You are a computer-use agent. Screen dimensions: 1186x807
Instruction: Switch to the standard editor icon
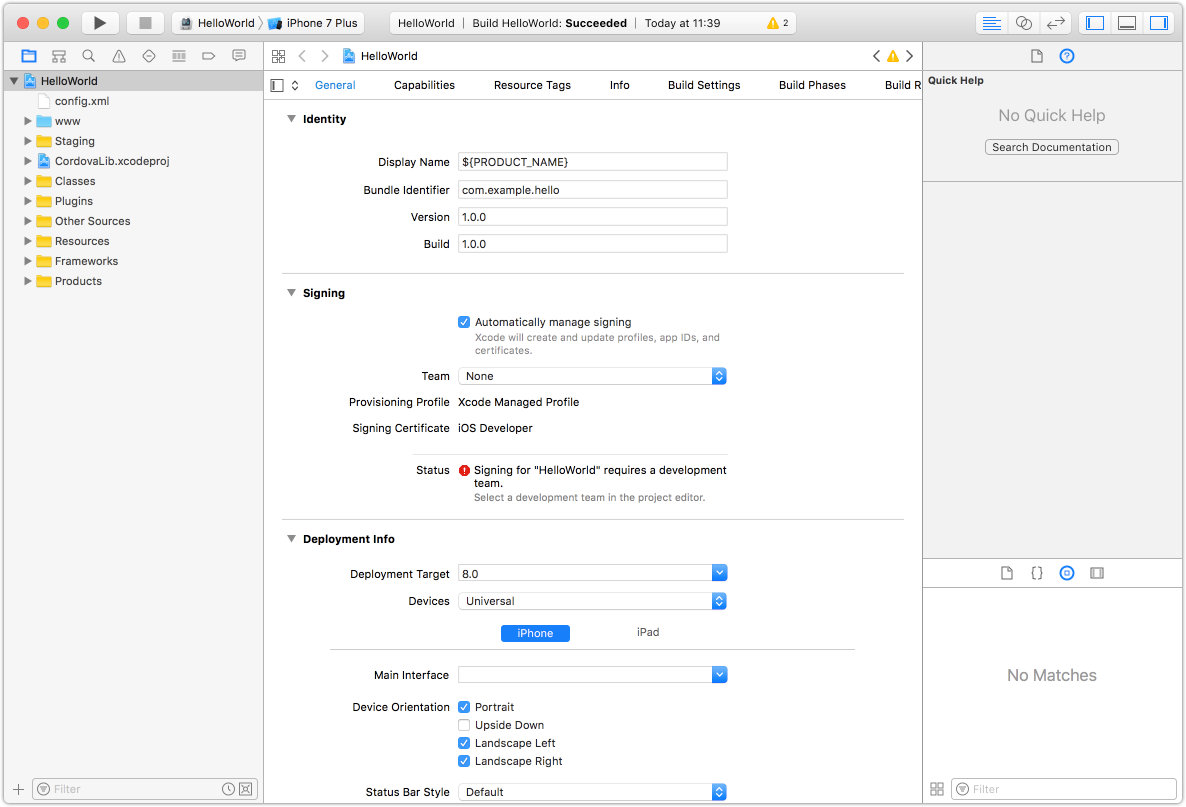click(x=992, y=23)
